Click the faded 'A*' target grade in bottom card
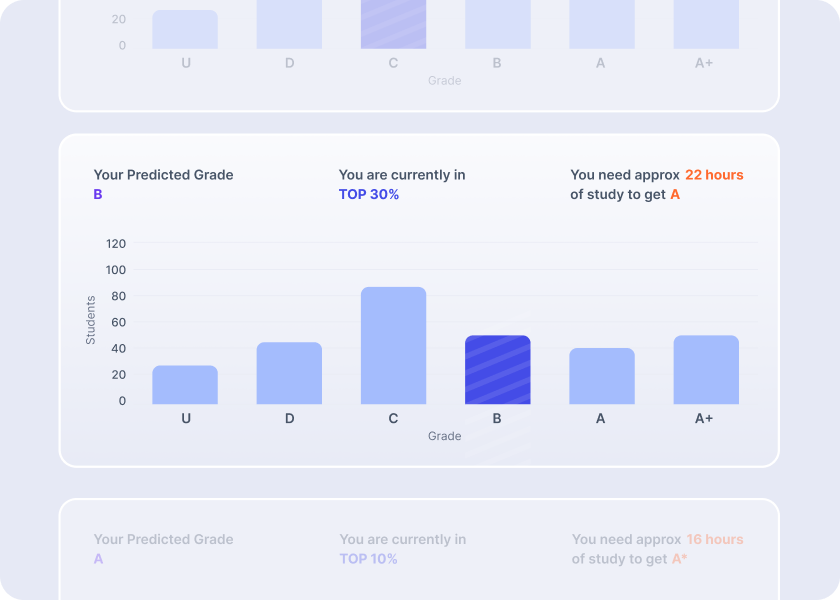The image size is (840, 600). (x=679, y=559)
